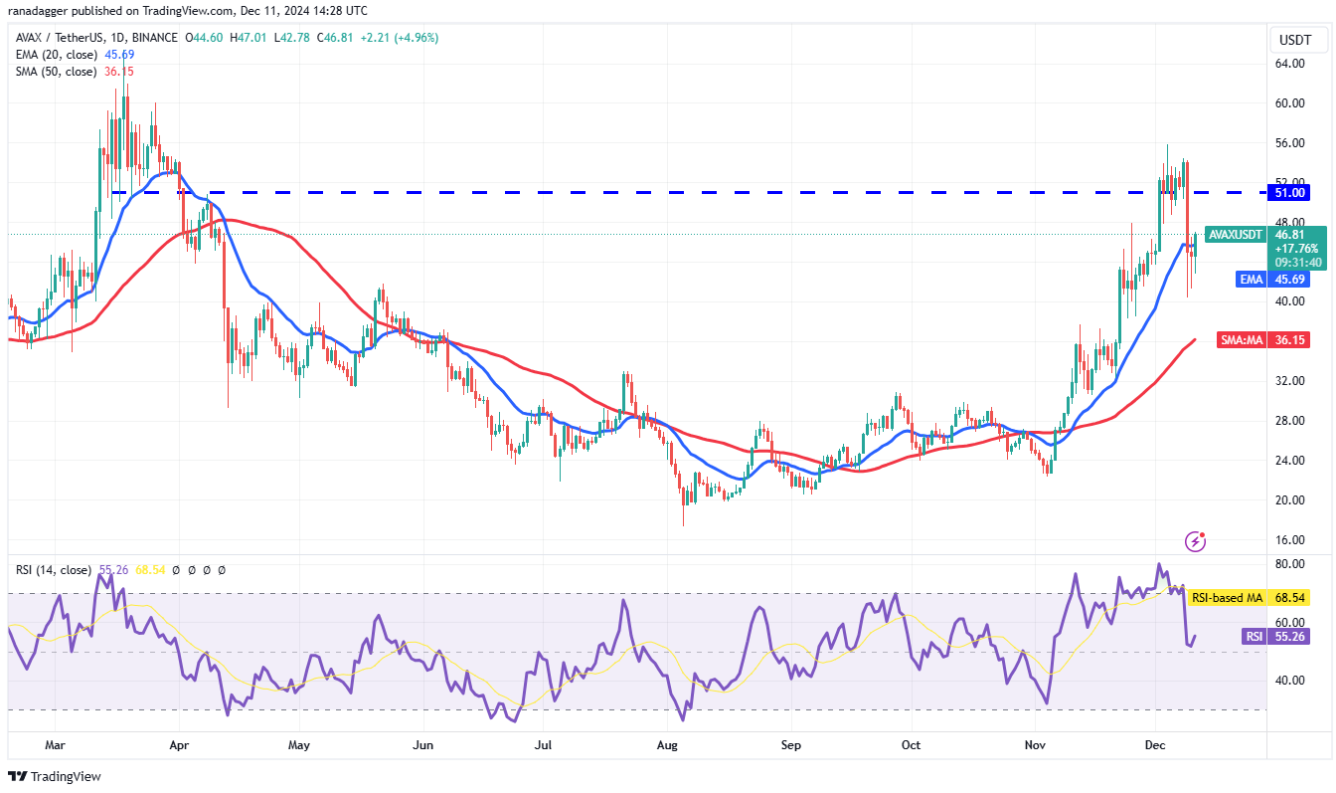Click the RSI-based MA label

[1228, 598]
